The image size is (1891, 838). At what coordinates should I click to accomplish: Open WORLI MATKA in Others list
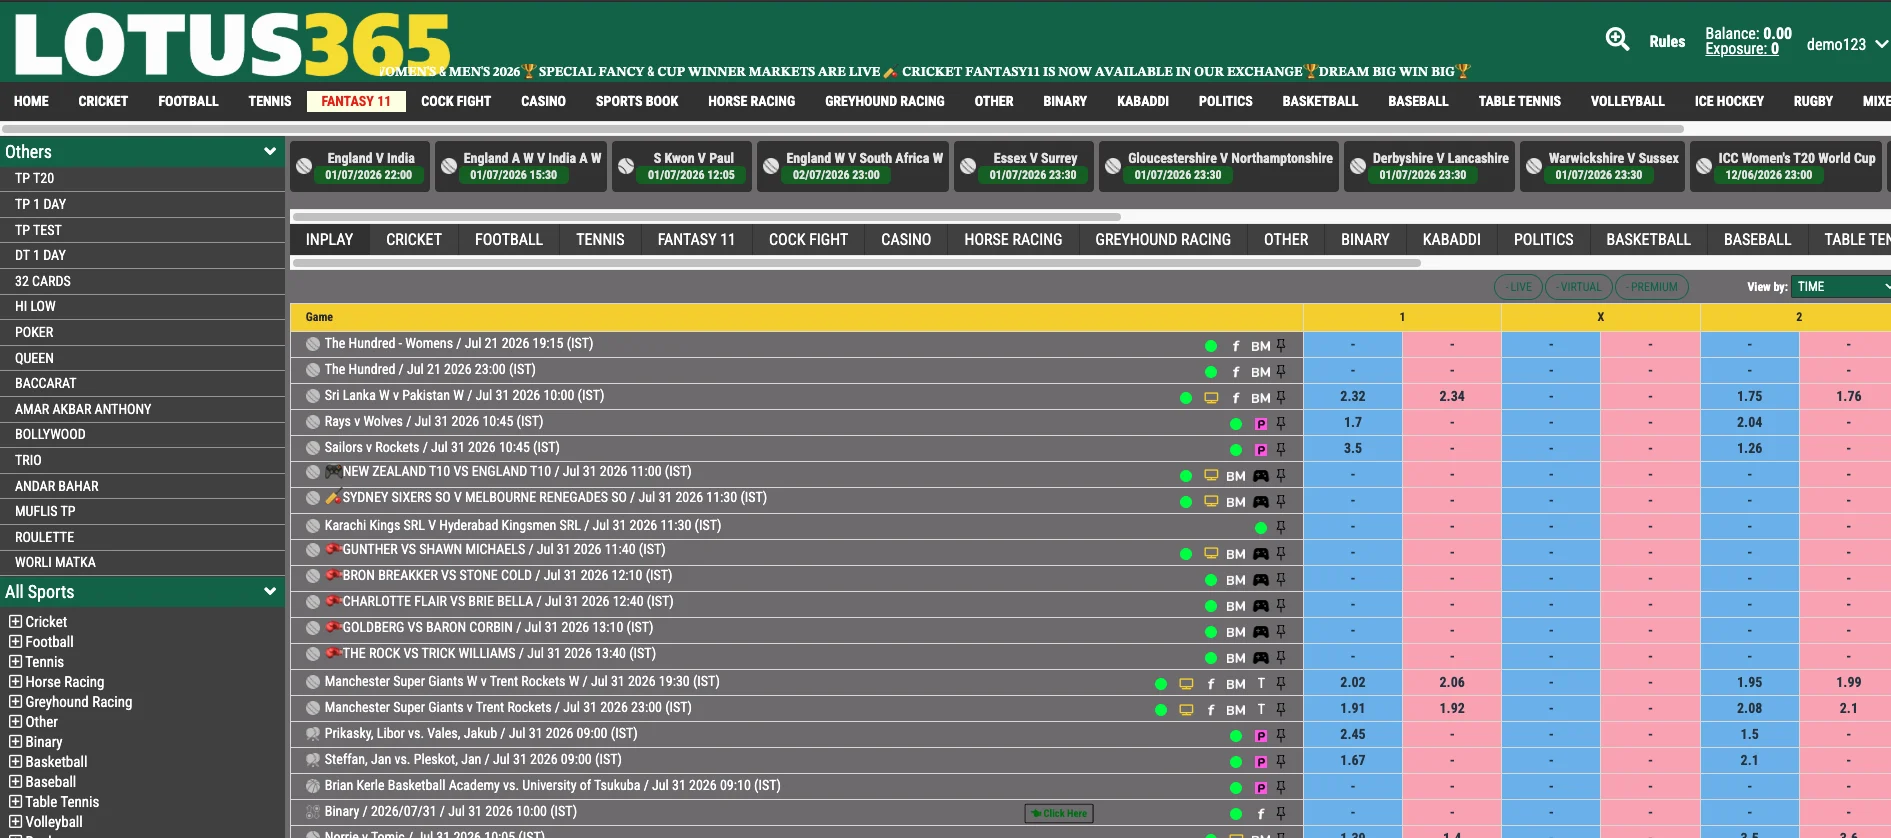[55, 562]
